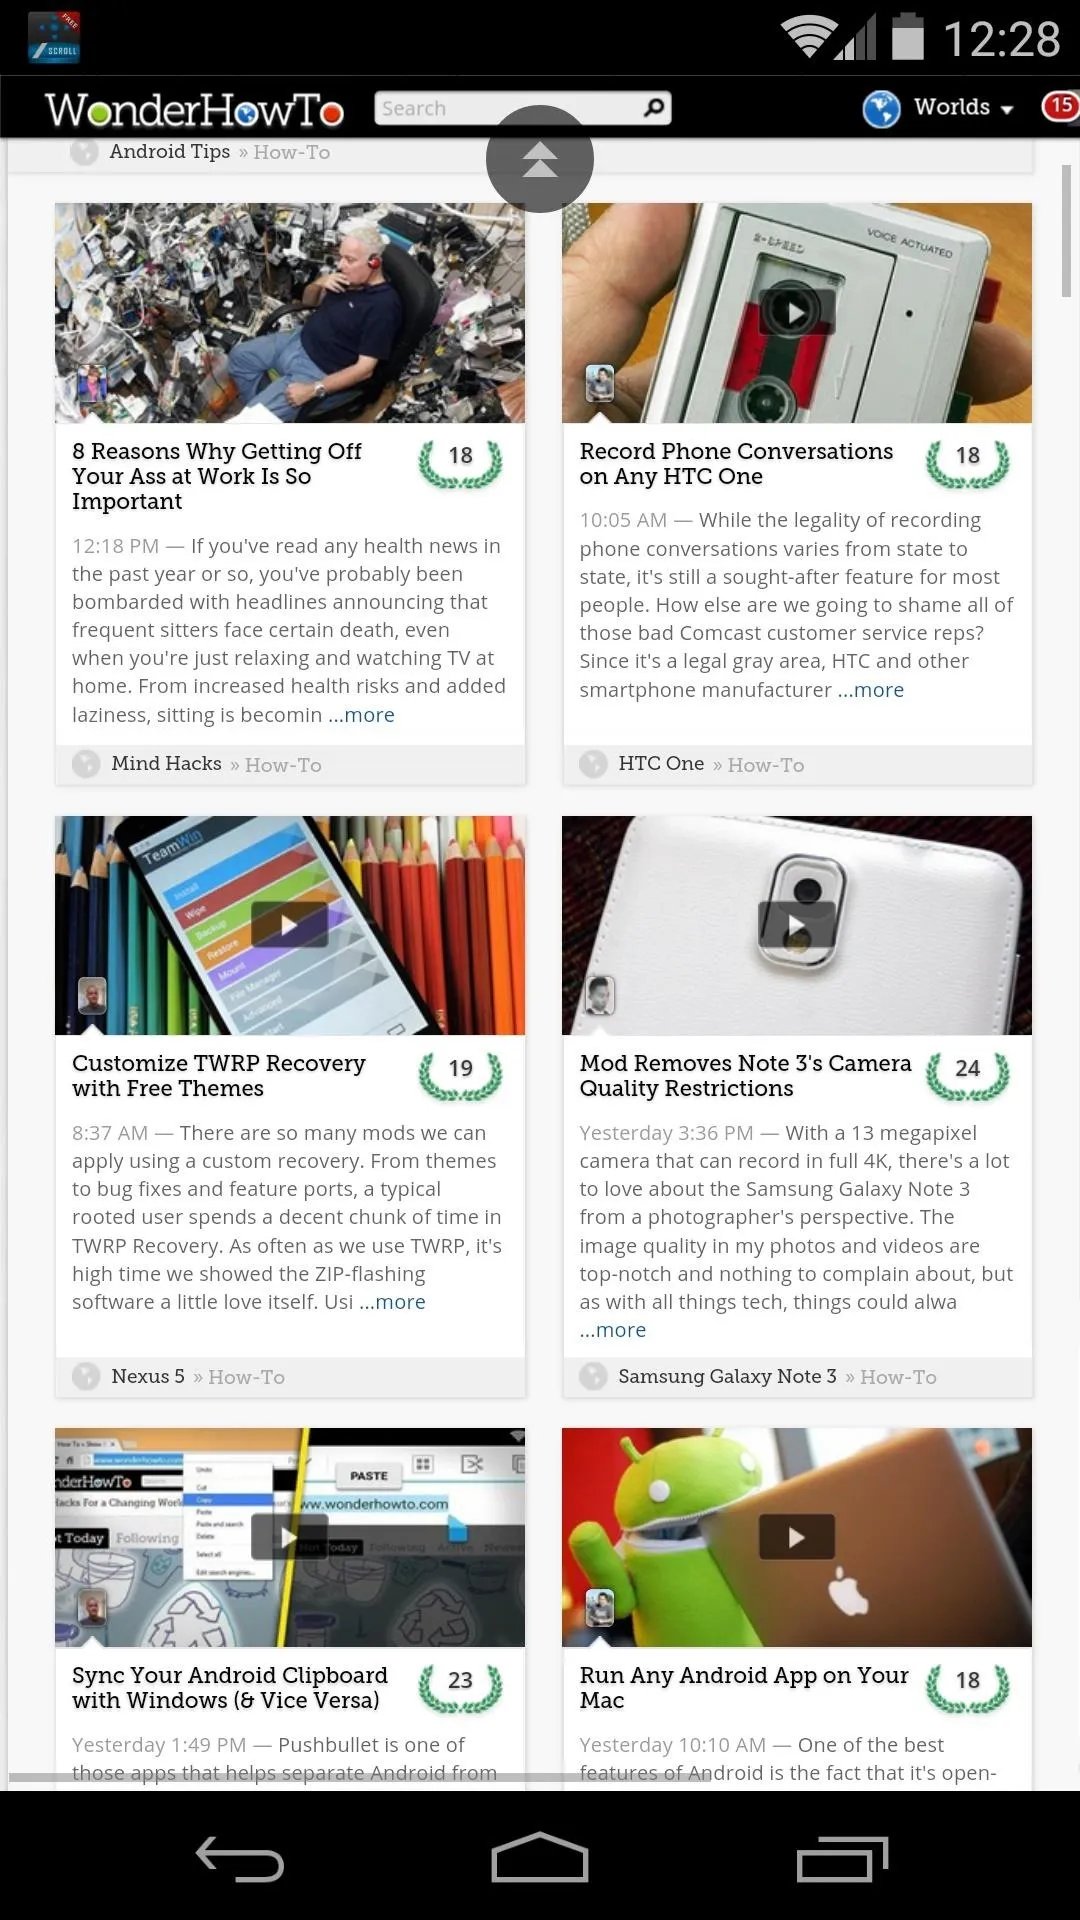Tap the Android recent apps button
This screenshot has width=1080, height=1920.
tap(842, 1859)
